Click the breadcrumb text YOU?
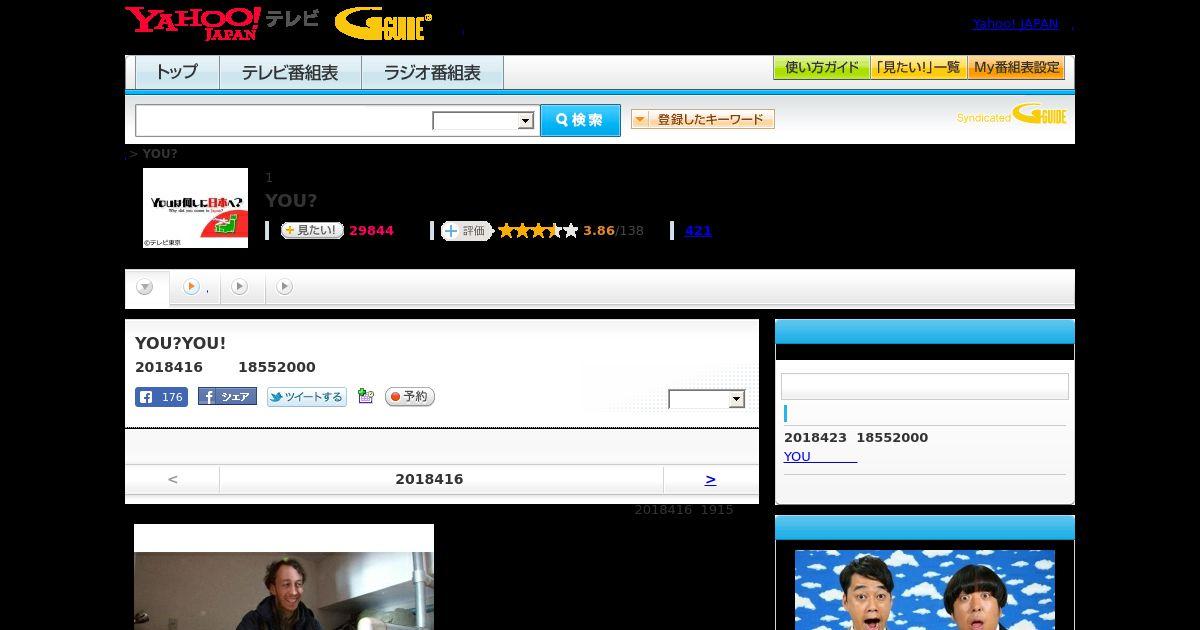 click(160, 154)
